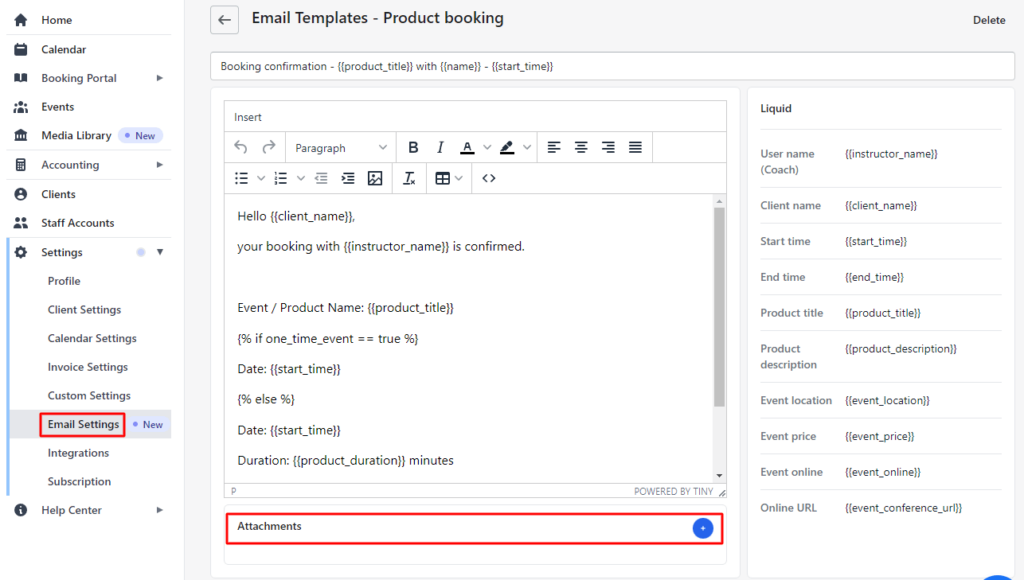Open the text highlight color picker
The width and height of the screenshot is (1024, 580).
513,147
